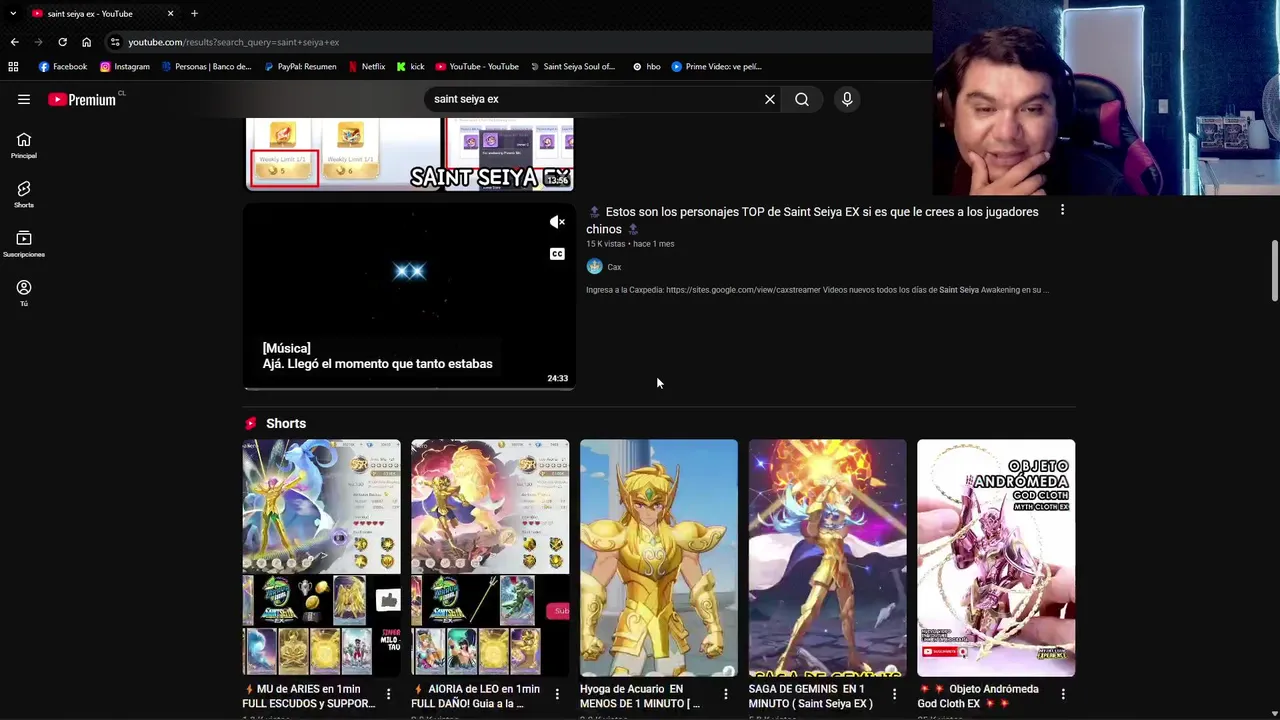Close the 'saint seiya ex - YouTube' tab
The width and height of the screenshot is (1280, 720).
(x=170, y=13)
